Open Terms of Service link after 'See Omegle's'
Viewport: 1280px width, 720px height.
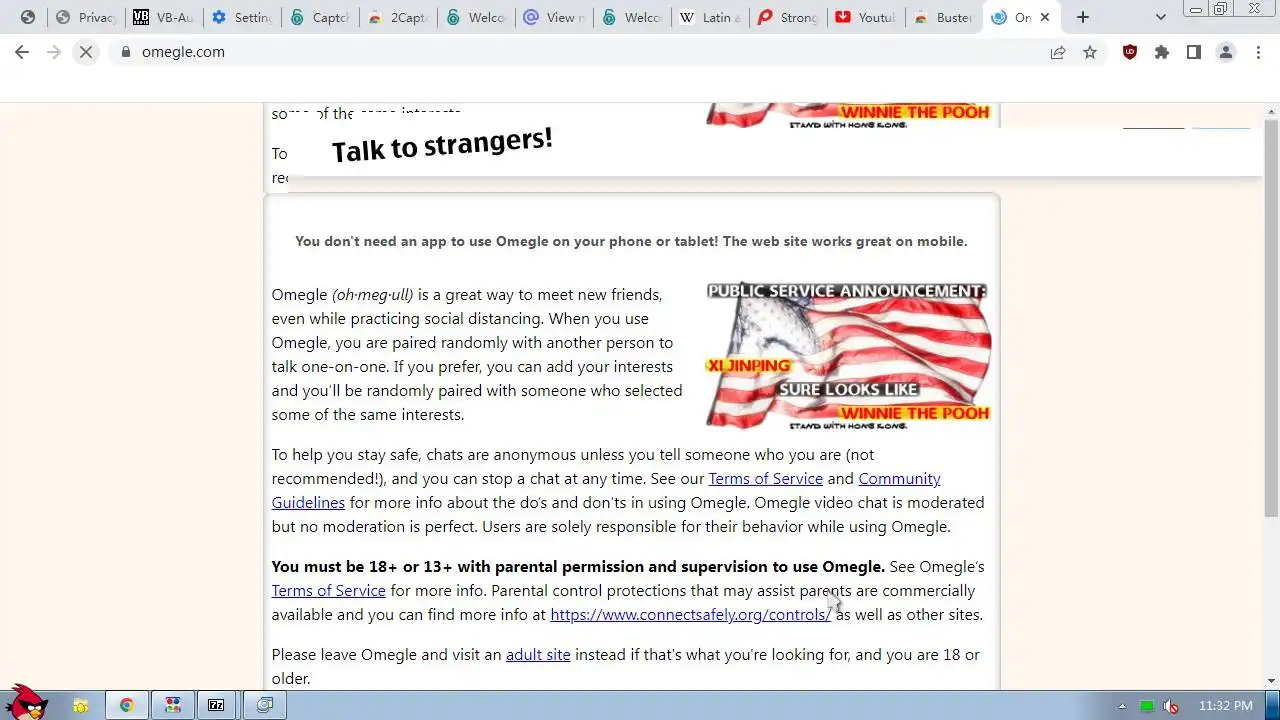[328, 591]
